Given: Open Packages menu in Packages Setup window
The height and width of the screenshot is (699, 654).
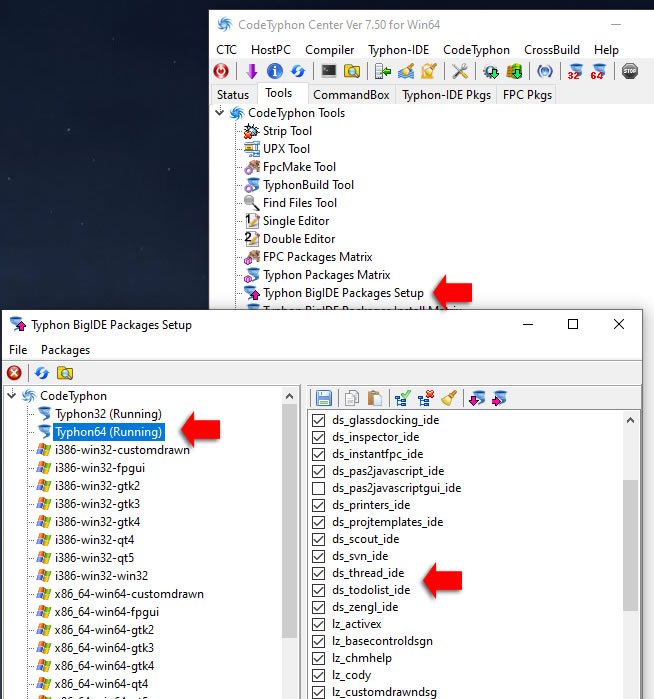Looking at the screenshot, I should click(66, 350).
